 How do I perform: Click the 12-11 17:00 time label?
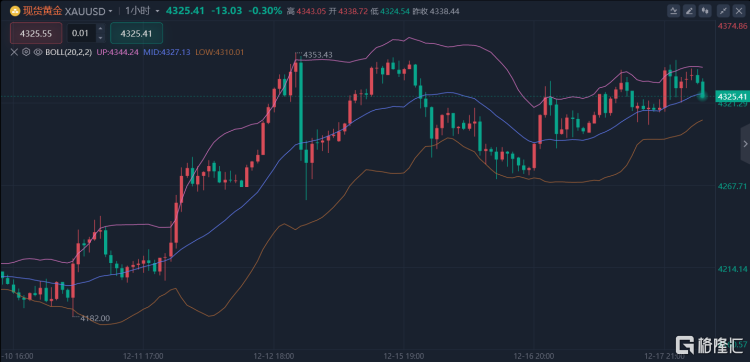click(143, 357)
